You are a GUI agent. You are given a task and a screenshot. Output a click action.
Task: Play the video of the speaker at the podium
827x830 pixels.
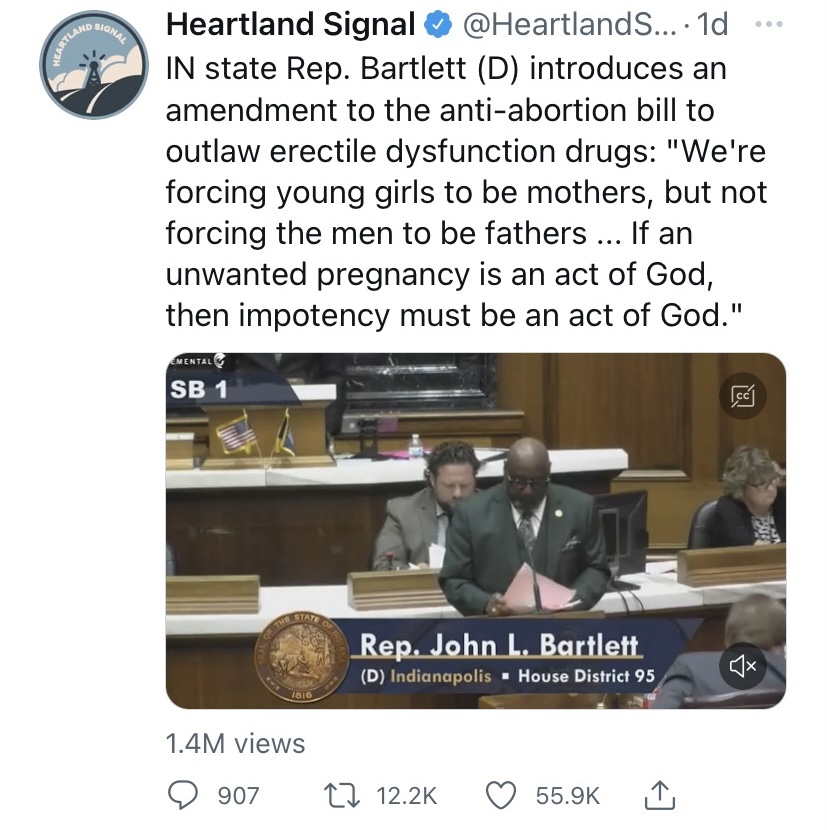coord(475,530)
